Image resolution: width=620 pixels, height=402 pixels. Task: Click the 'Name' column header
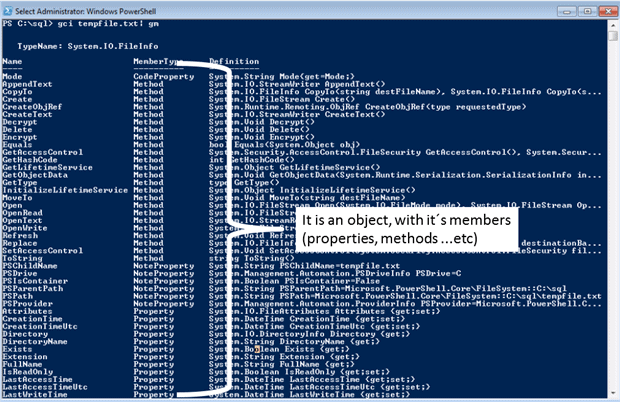[12, 61]
